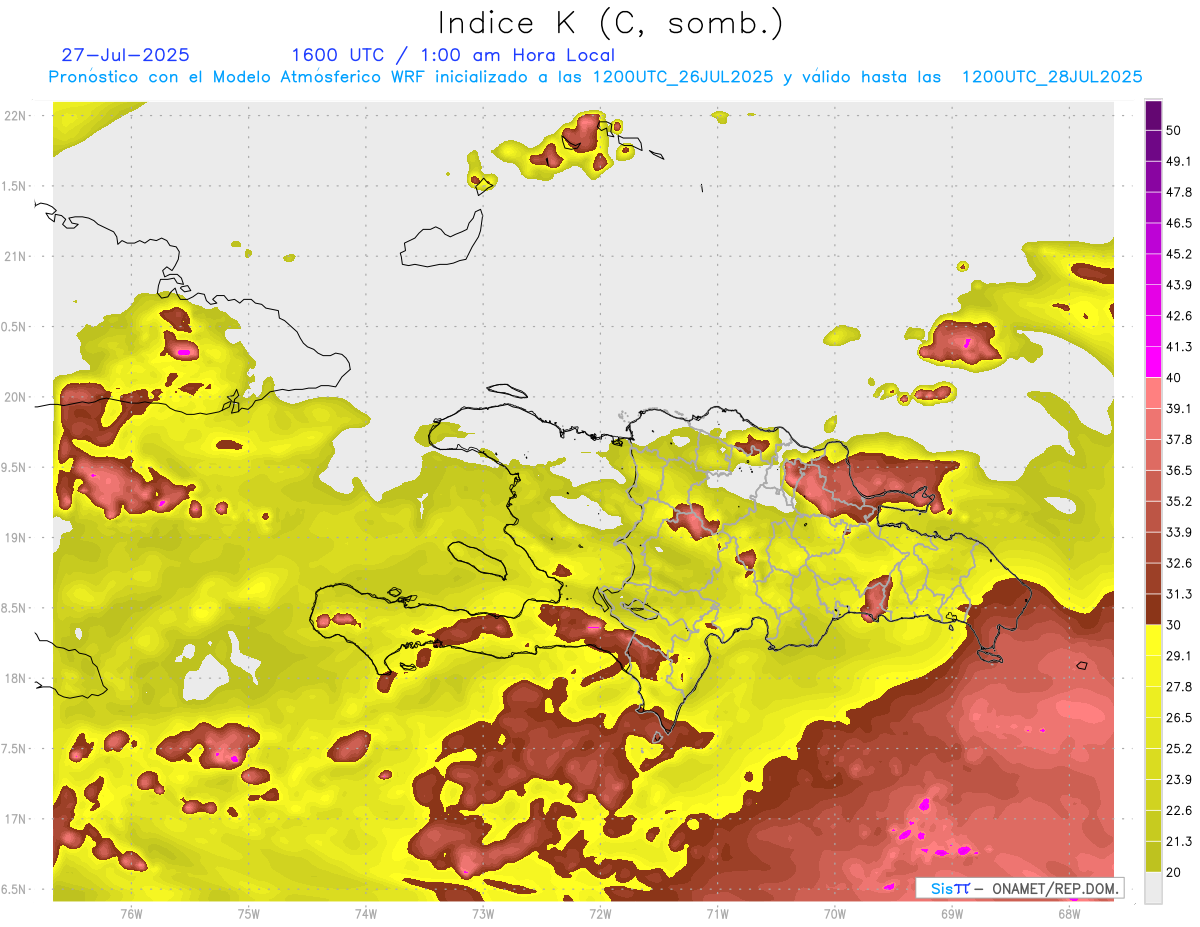
Task: Click the time '1600 UTC / 1:00 am Hora Local'
Action: (x=453, y=55)
